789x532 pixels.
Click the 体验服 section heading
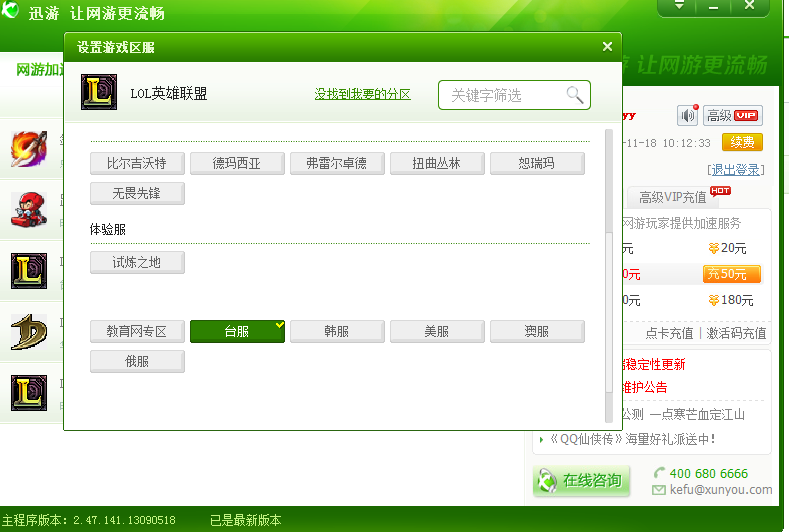coord(108,230)
